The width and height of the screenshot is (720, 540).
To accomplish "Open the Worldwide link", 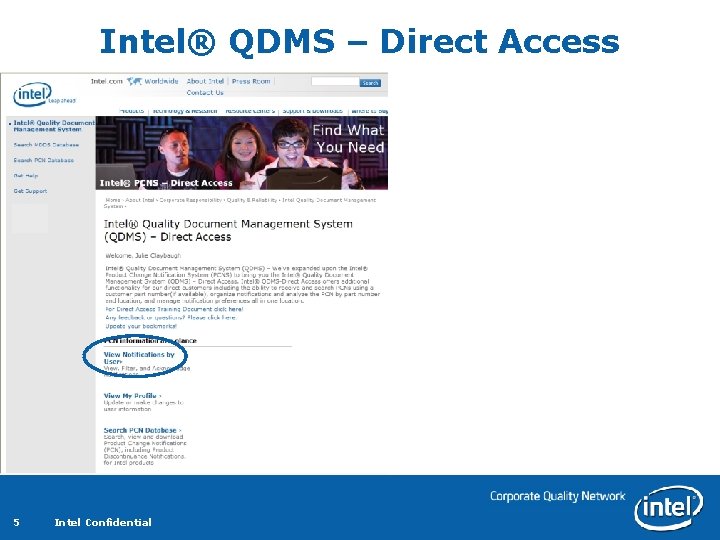I will 161,81.
